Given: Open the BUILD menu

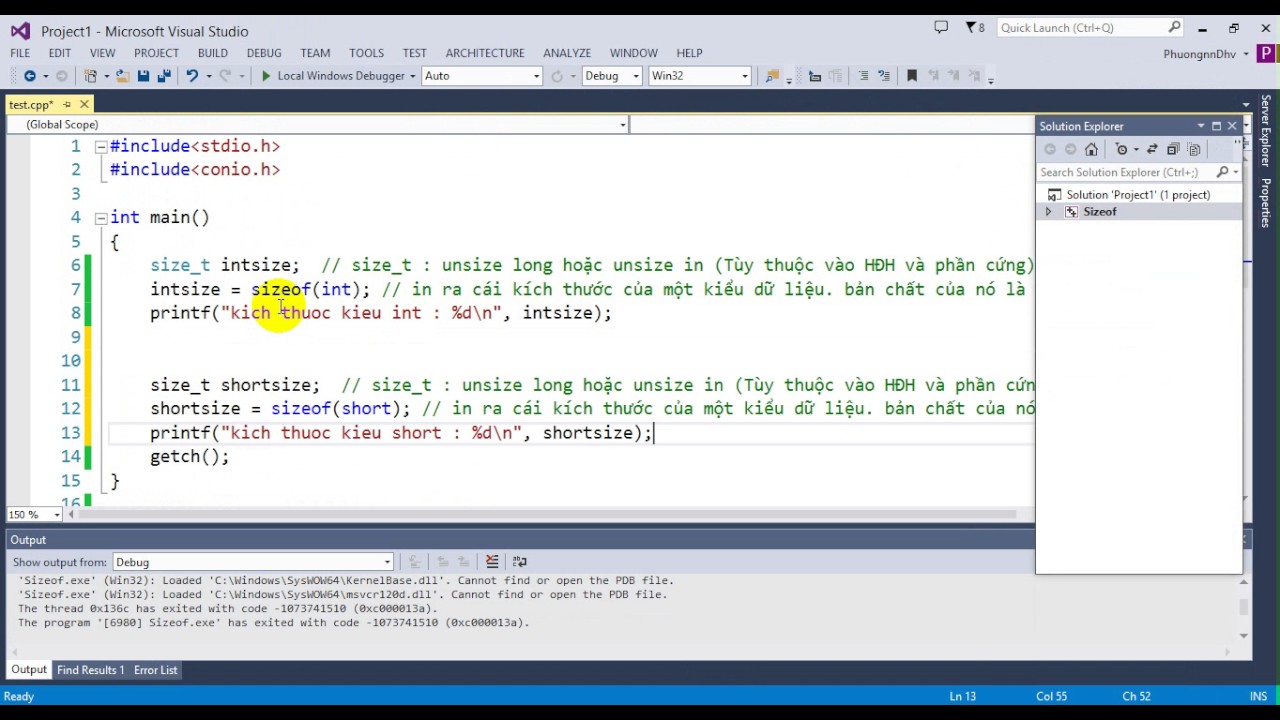Looking at the screenshot, I should pyautogui.click(x=213, y=53).
